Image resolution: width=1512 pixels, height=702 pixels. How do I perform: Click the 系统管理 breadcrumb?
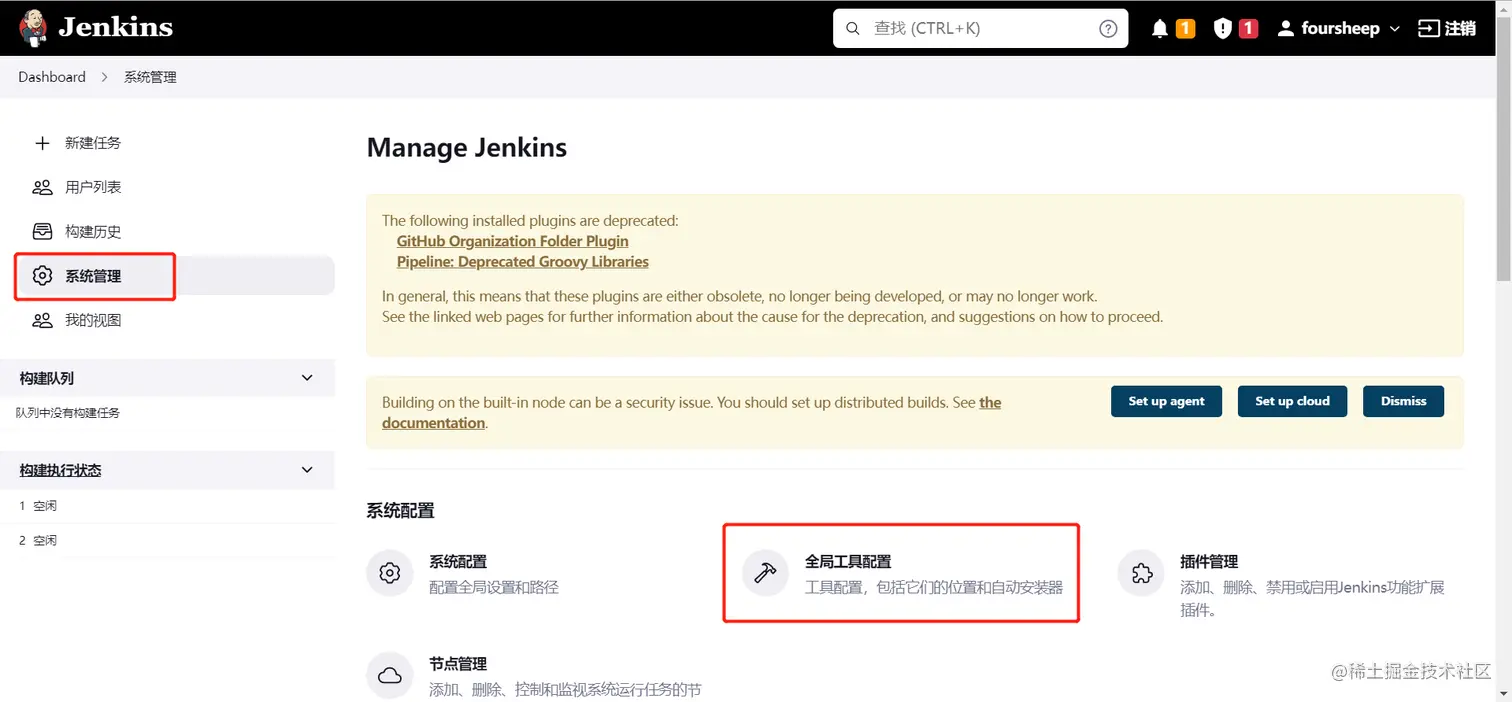150,77
